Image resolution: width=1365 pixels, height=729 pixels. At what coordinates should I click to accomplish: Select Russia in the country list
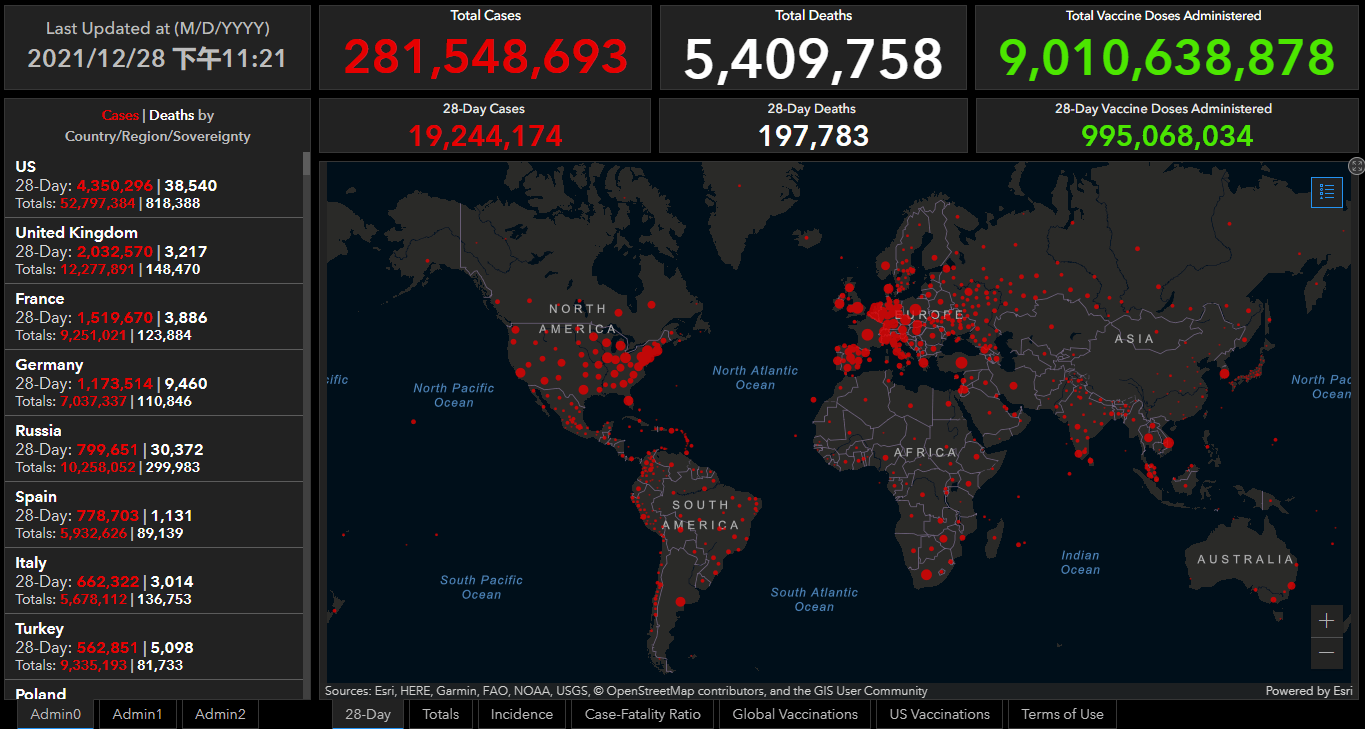pos(154,449)
